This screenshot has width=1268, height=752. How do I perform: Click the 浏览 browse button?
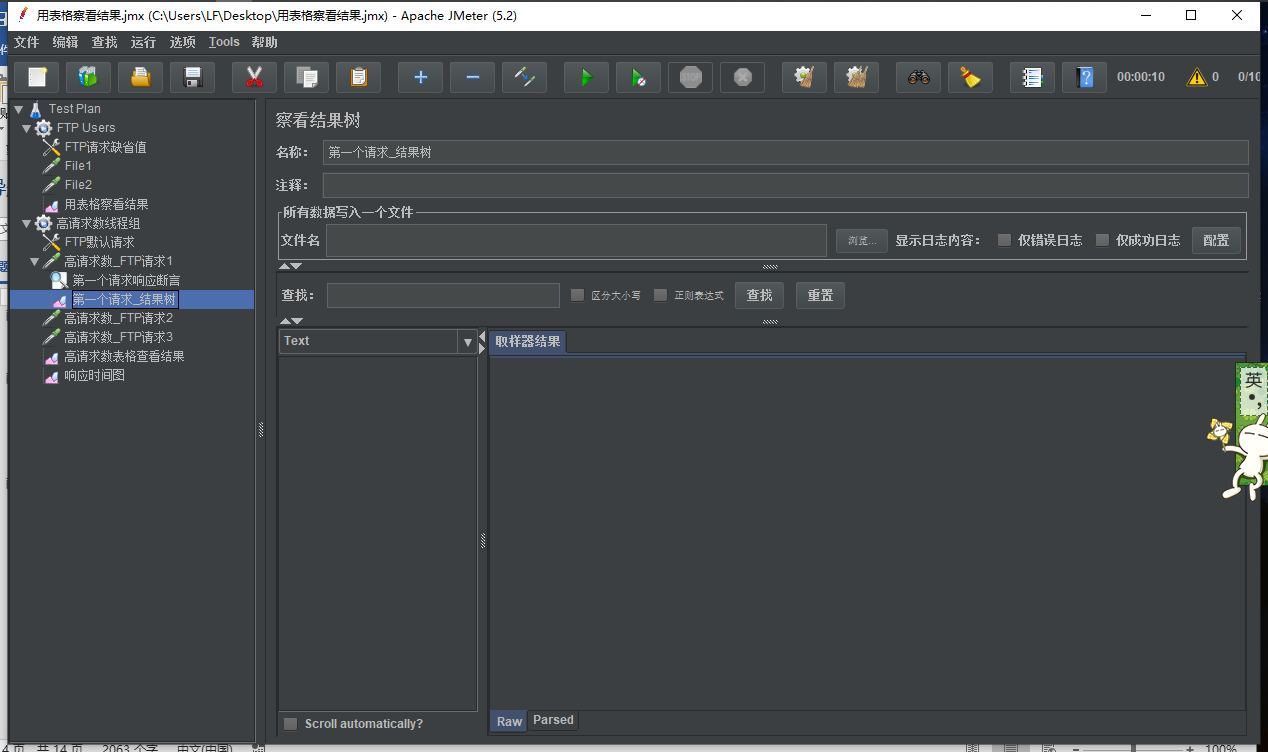[861, 239]
